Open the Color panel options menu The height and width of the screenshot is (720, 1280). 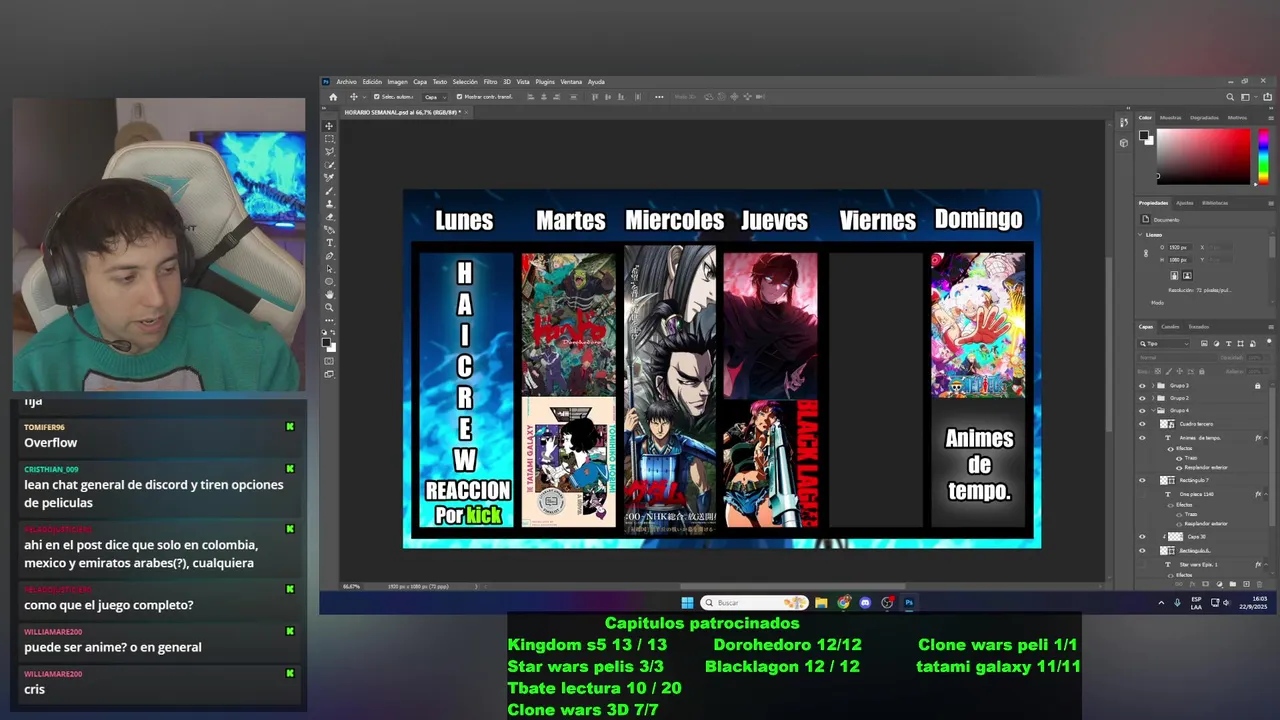pyautogui.click(x=1271, y=118)
